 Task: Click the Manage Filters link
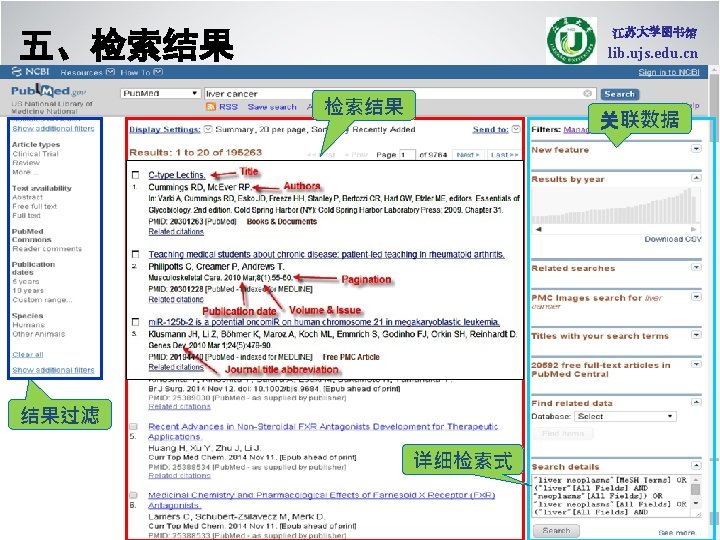576,129
